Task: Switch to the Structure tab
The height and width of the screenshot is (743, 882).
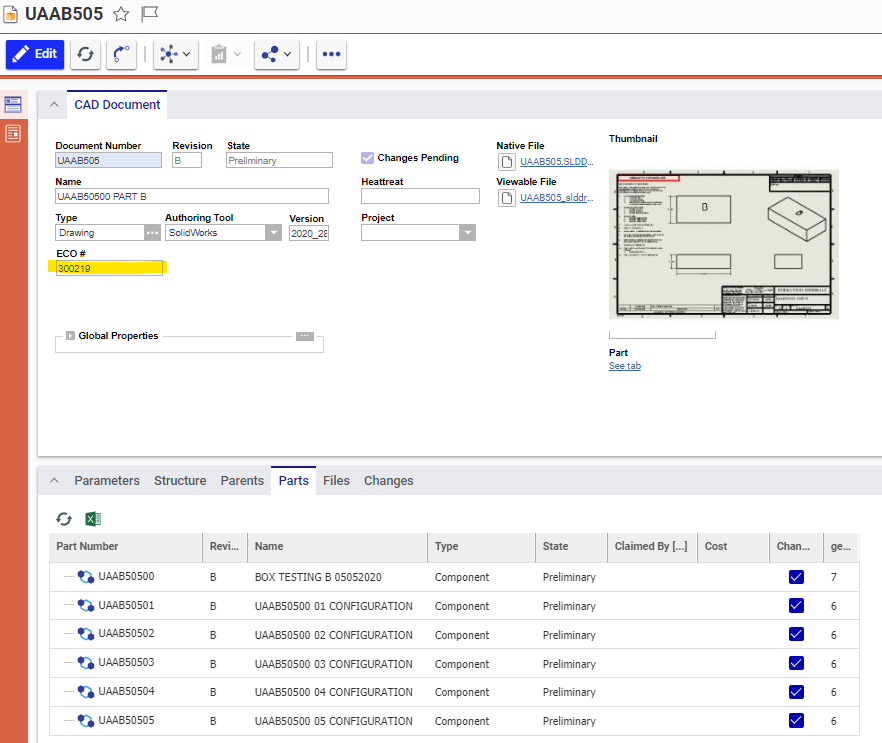Action: tap(180, 481)
